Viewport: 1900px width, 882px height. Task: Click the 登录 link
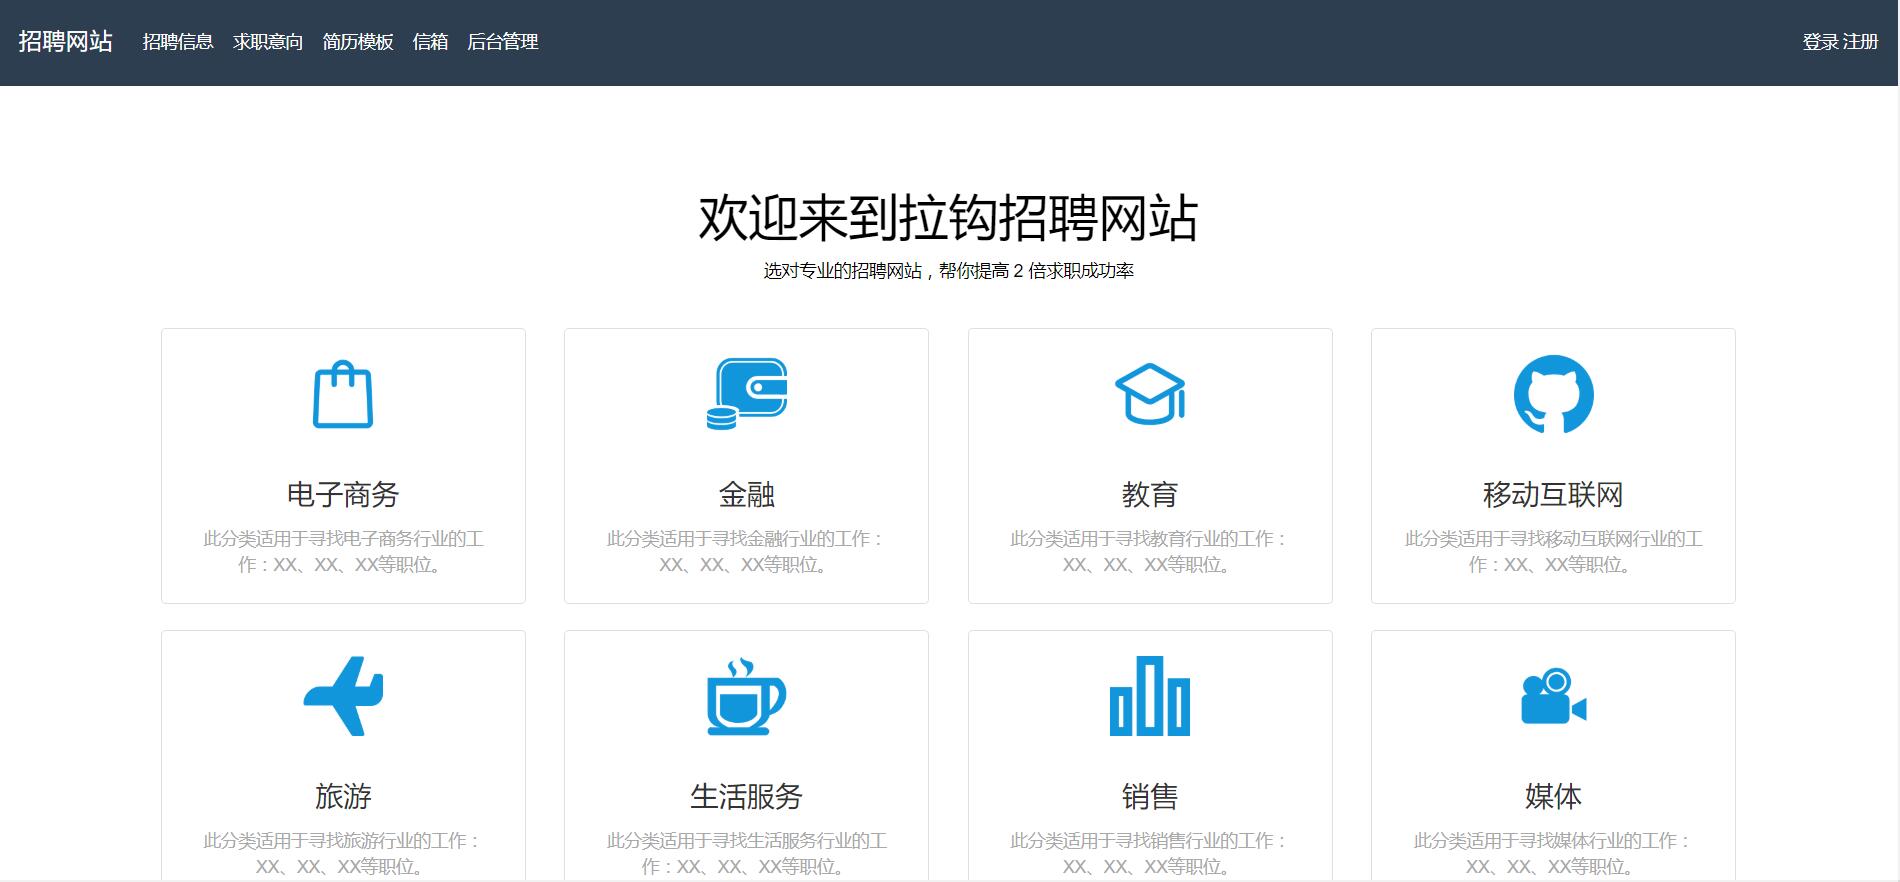tap(1820, 42)
